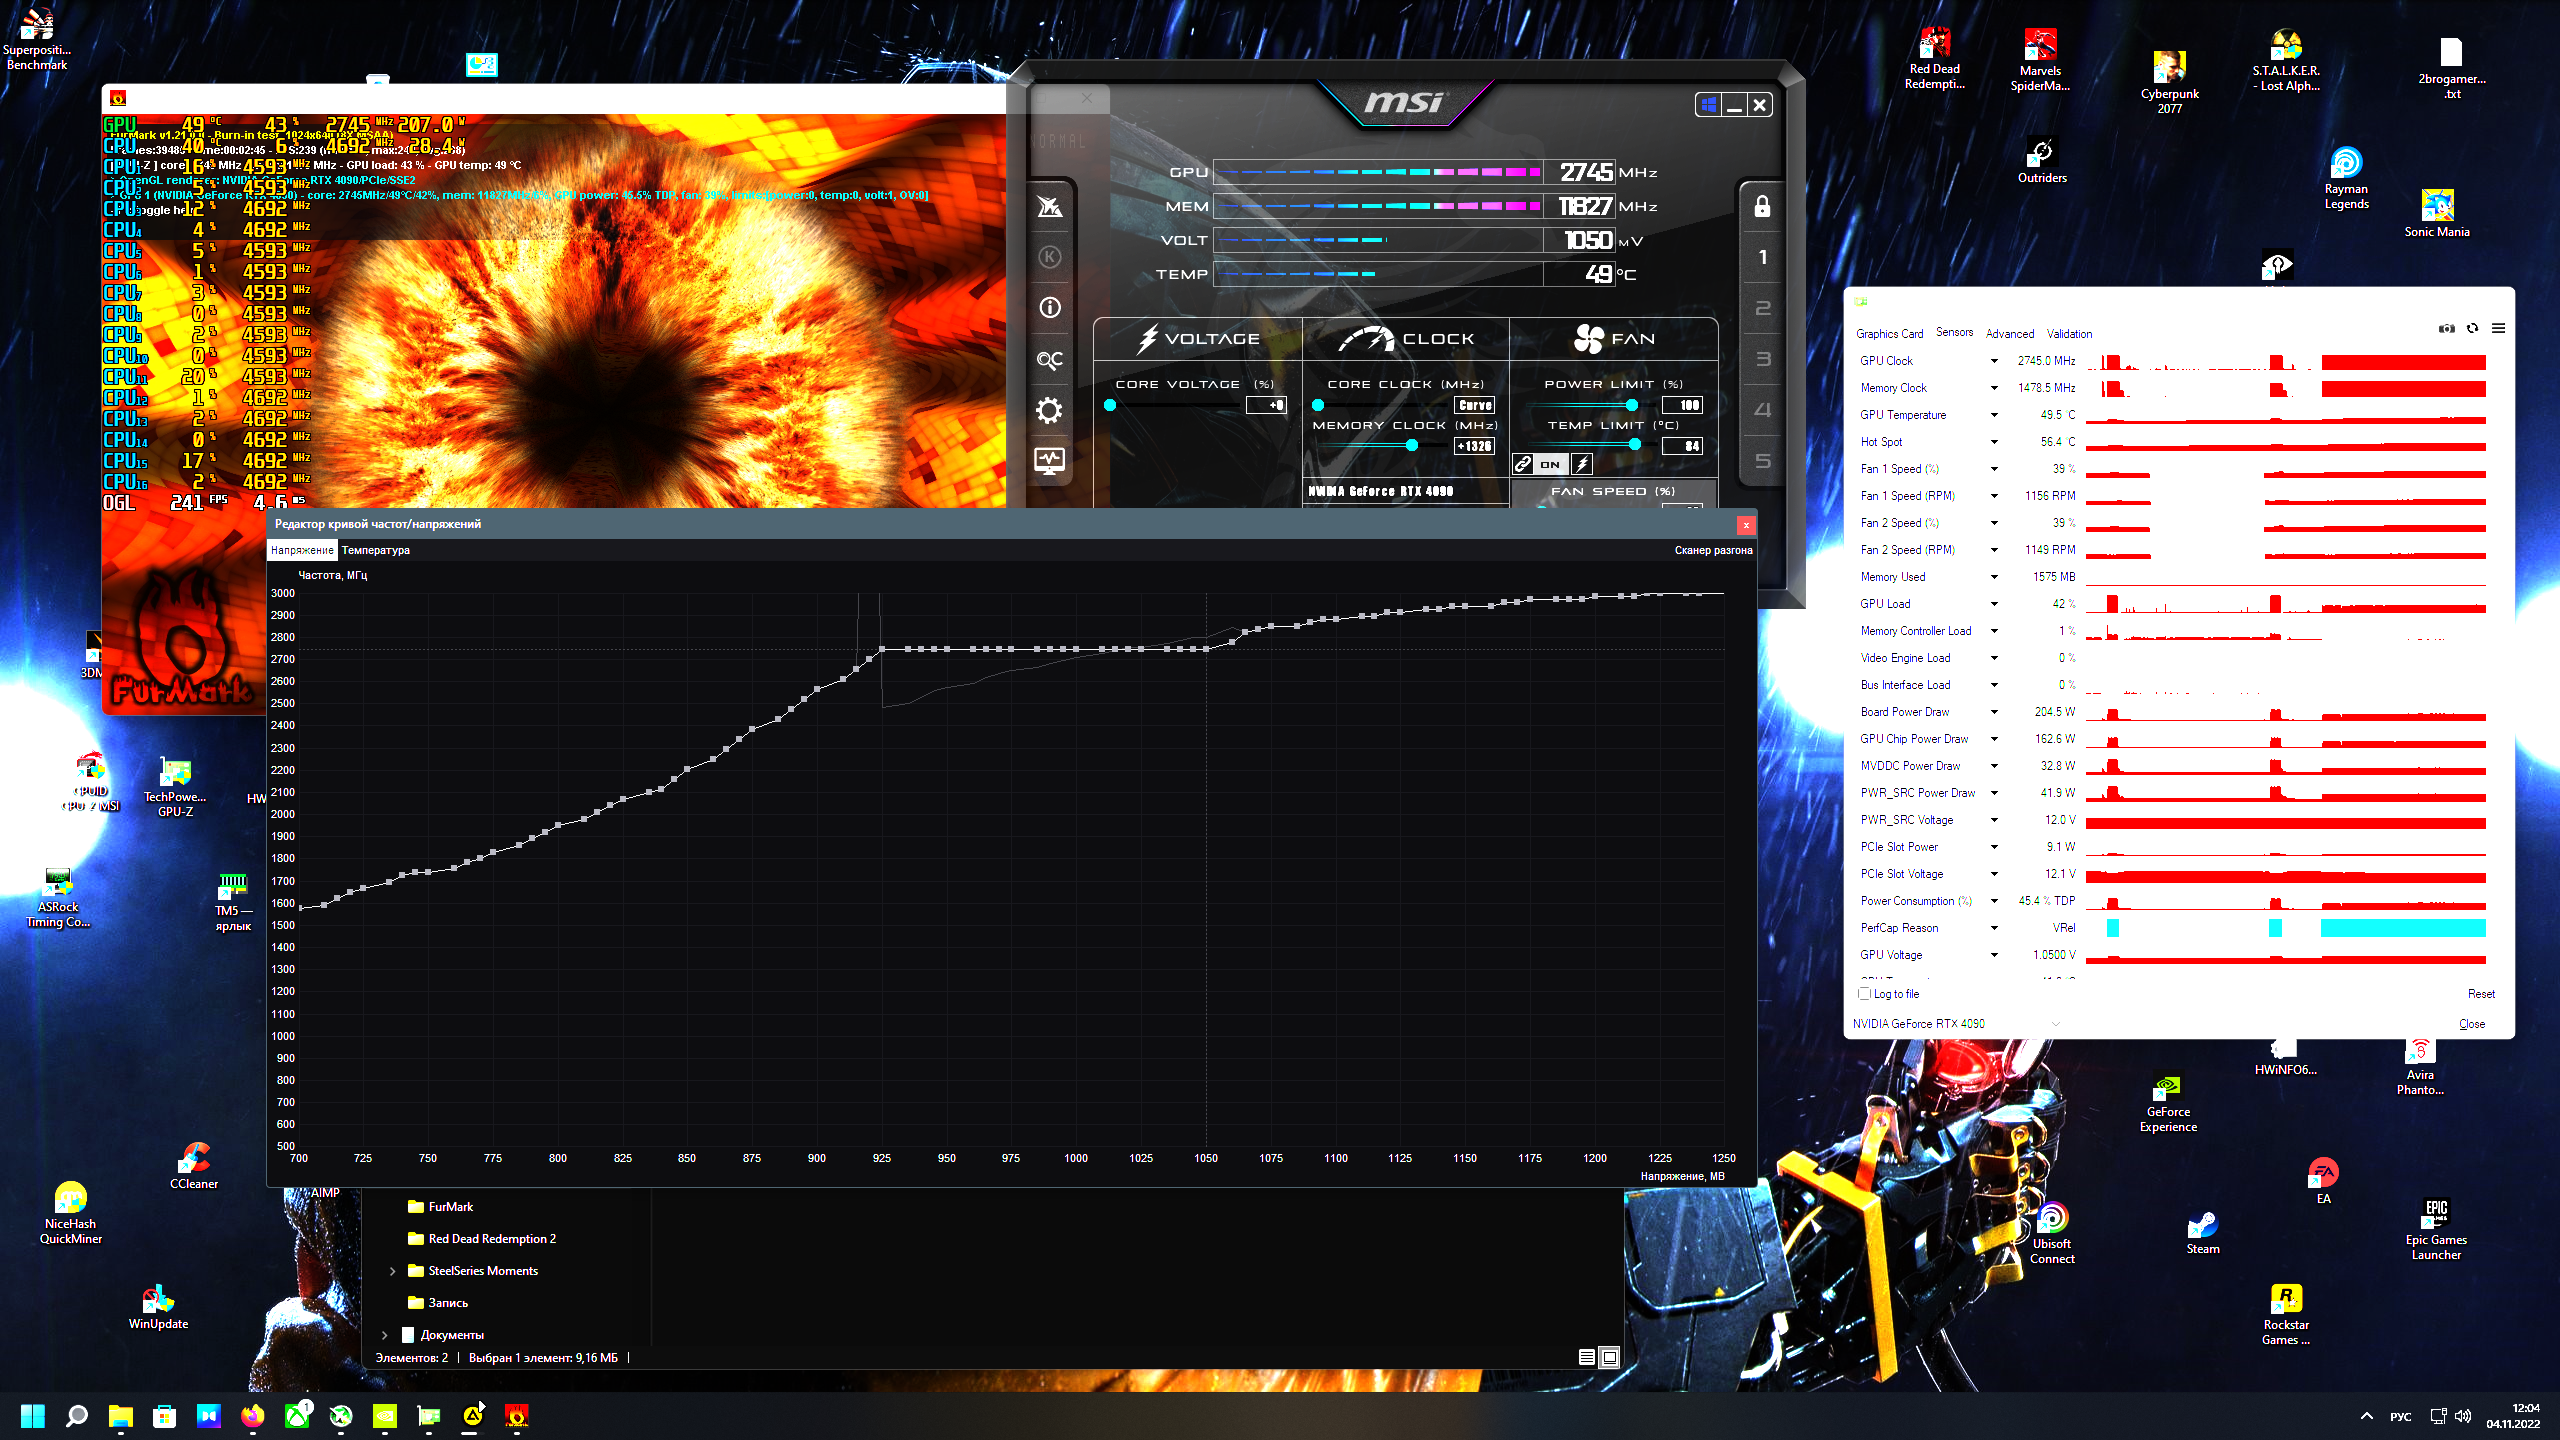Open the hardware monitor icon
The image size is (2560, 1440).
pos(1049,461)
